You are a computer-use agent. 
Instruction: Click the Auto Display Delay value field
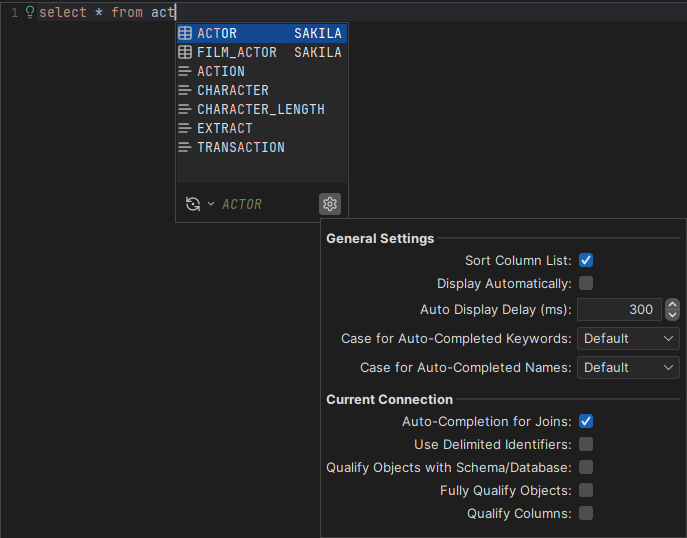click(x=619, y=309)
